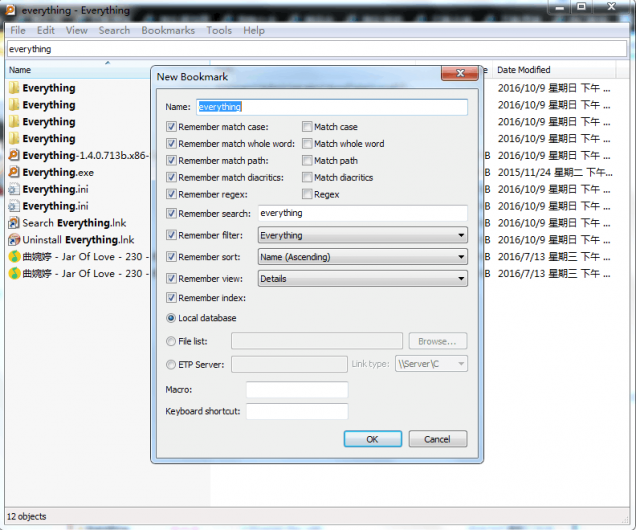Enable the Match case checkbox
This screenshot has height=530, width=636.
[307, 127]
